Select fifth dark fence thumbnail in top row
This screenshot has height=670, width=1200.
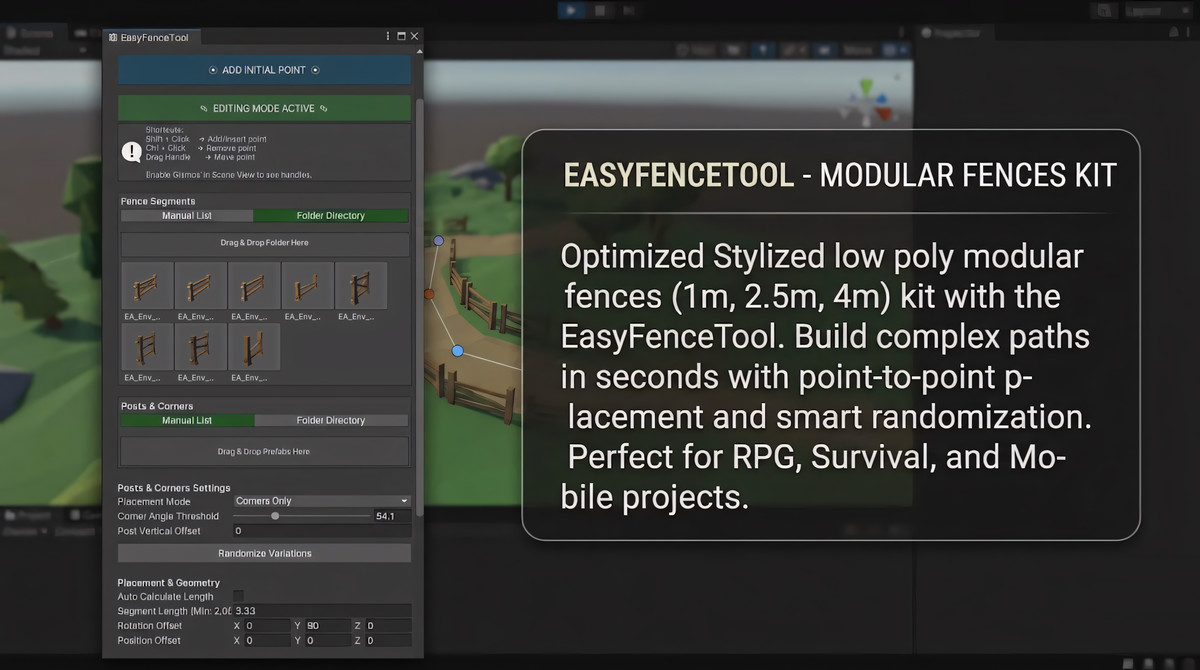tap(361, 286)
